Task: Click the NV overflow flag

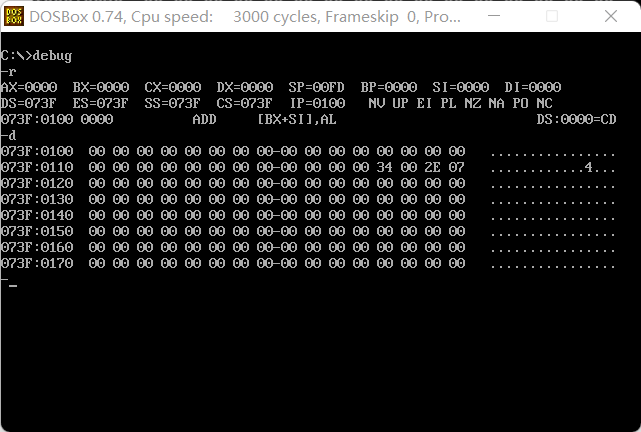Action: 377,103
